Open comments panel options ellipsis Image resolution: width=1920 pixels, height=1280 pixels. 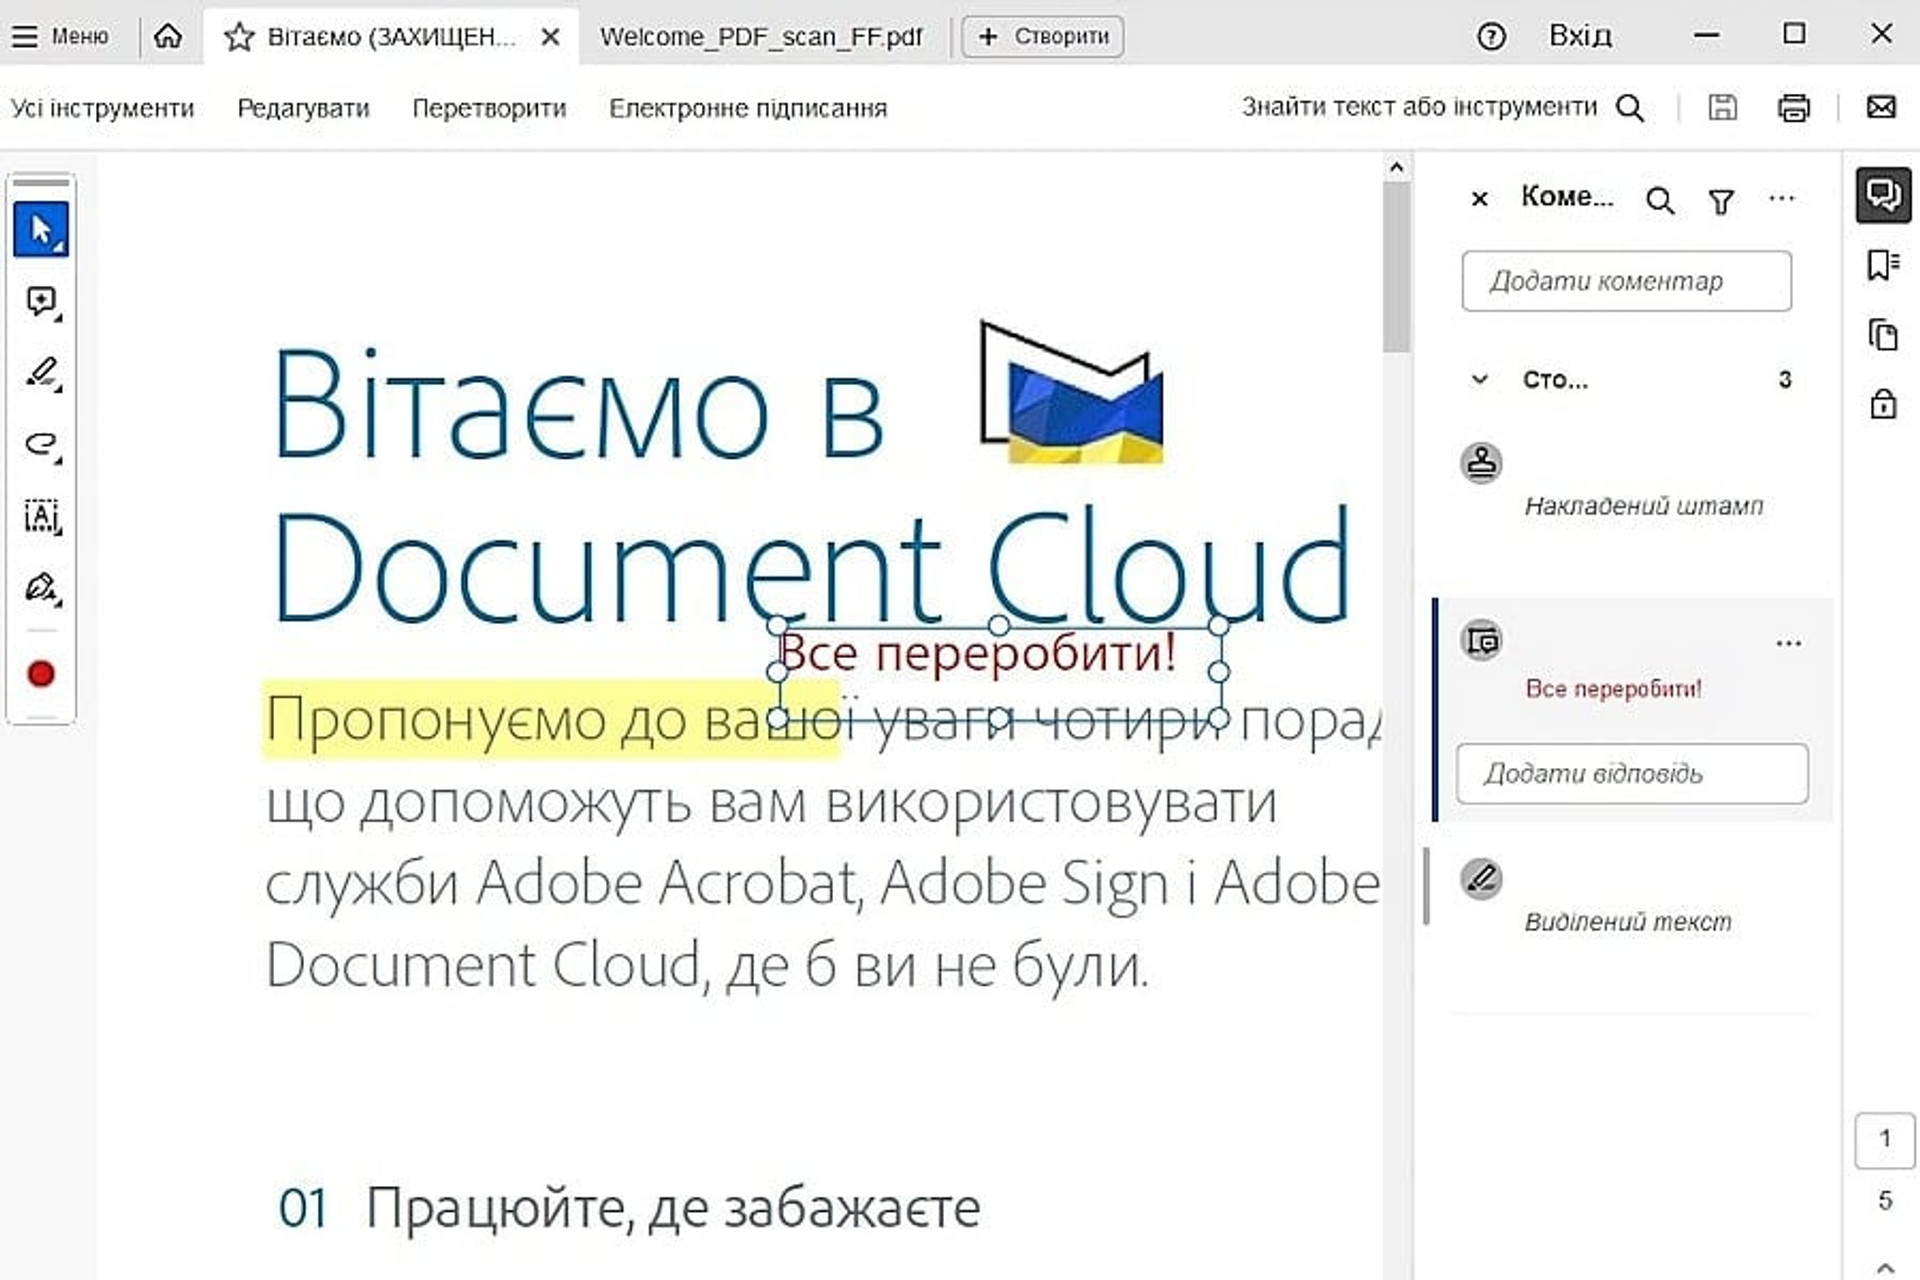(1782, 198)
